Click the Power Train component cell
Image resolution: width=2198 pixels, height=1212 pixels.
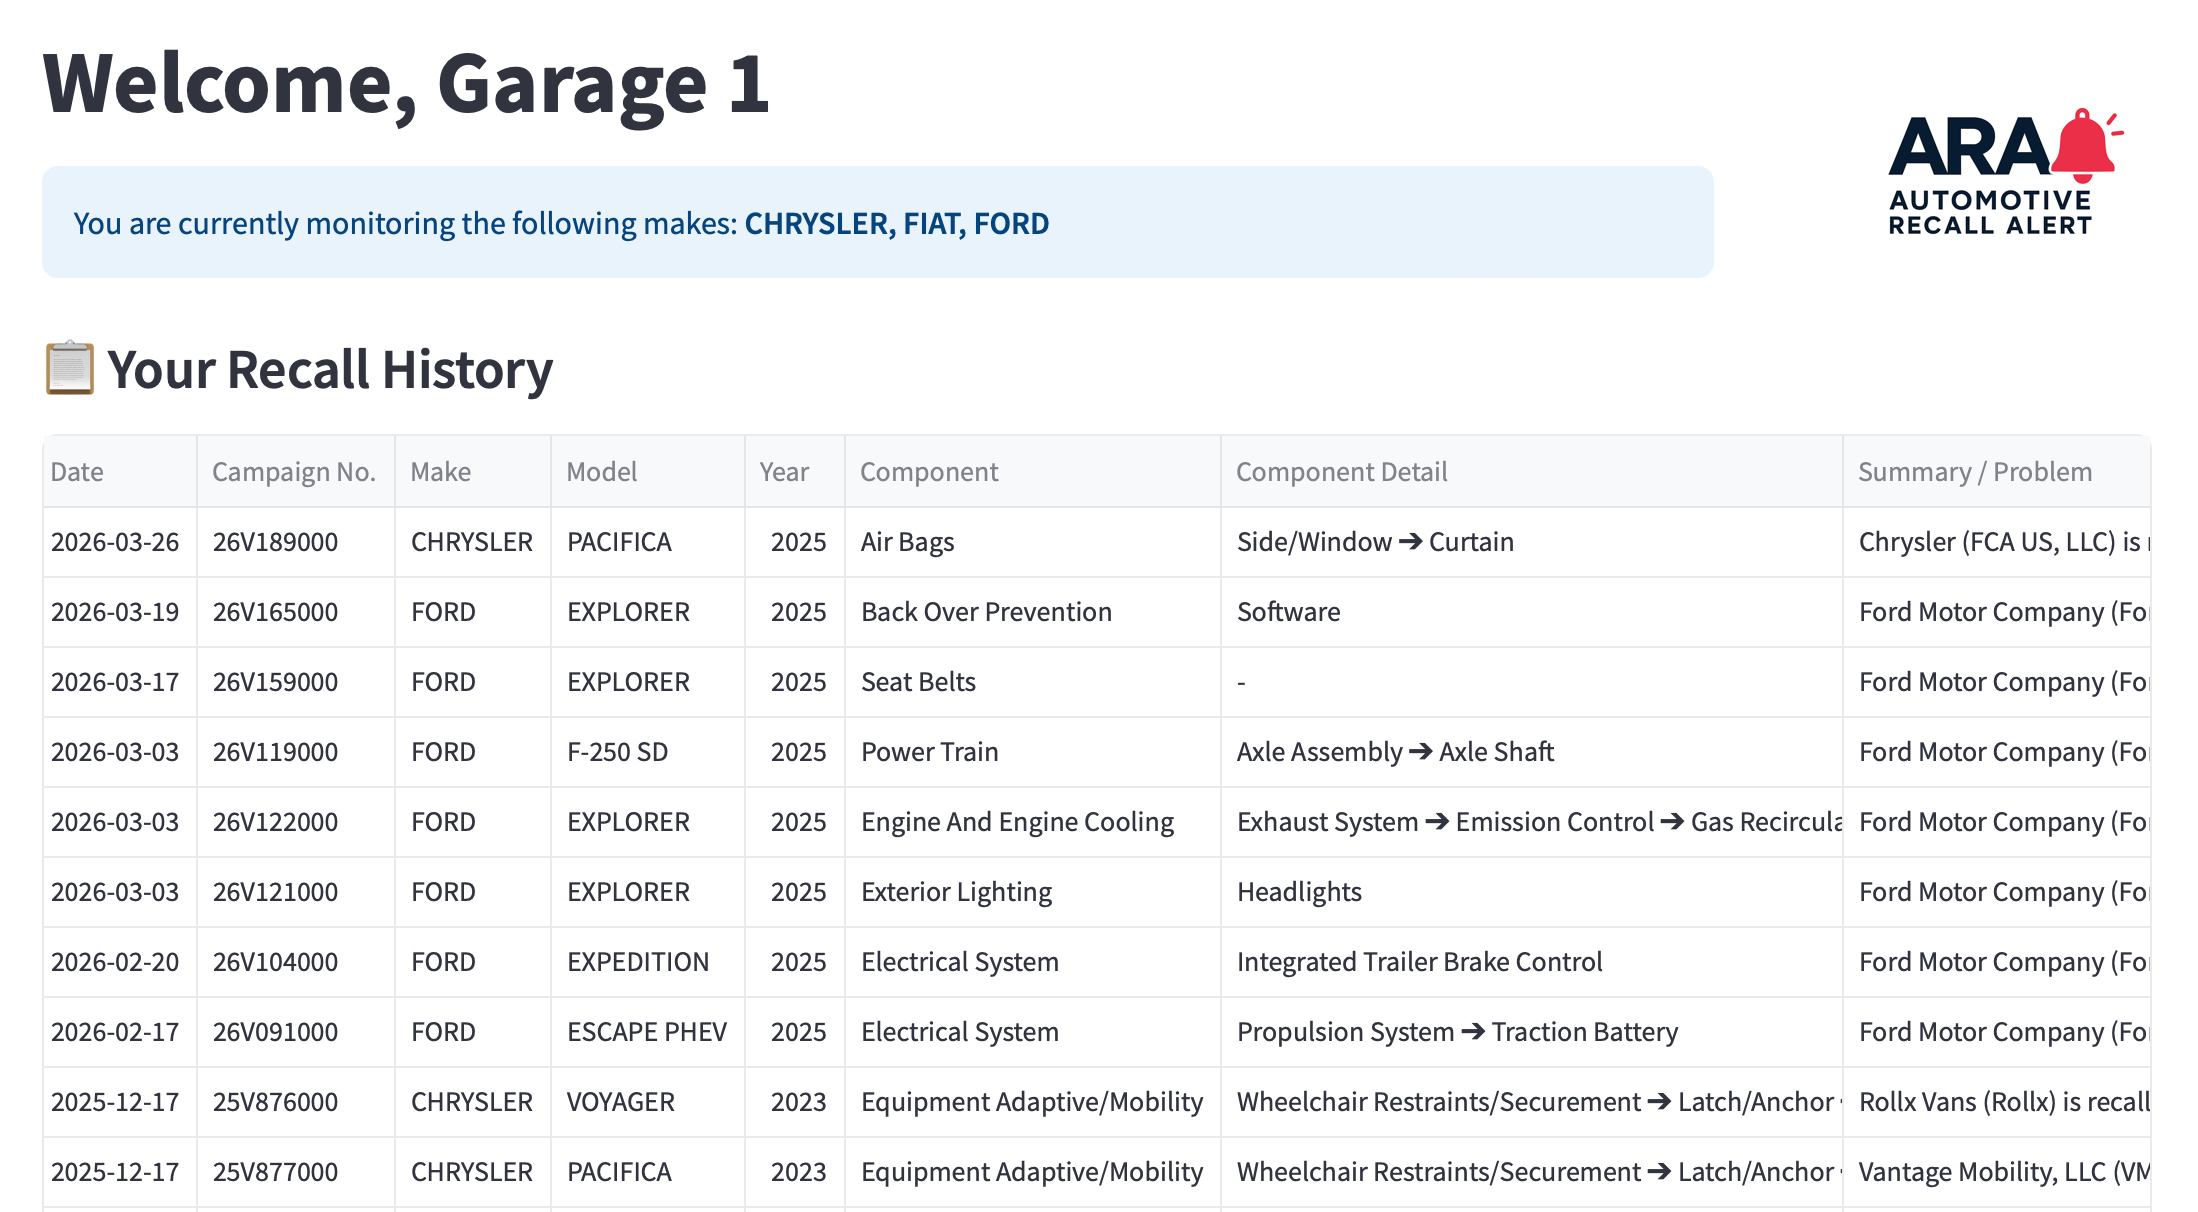tap(1033, 752)
